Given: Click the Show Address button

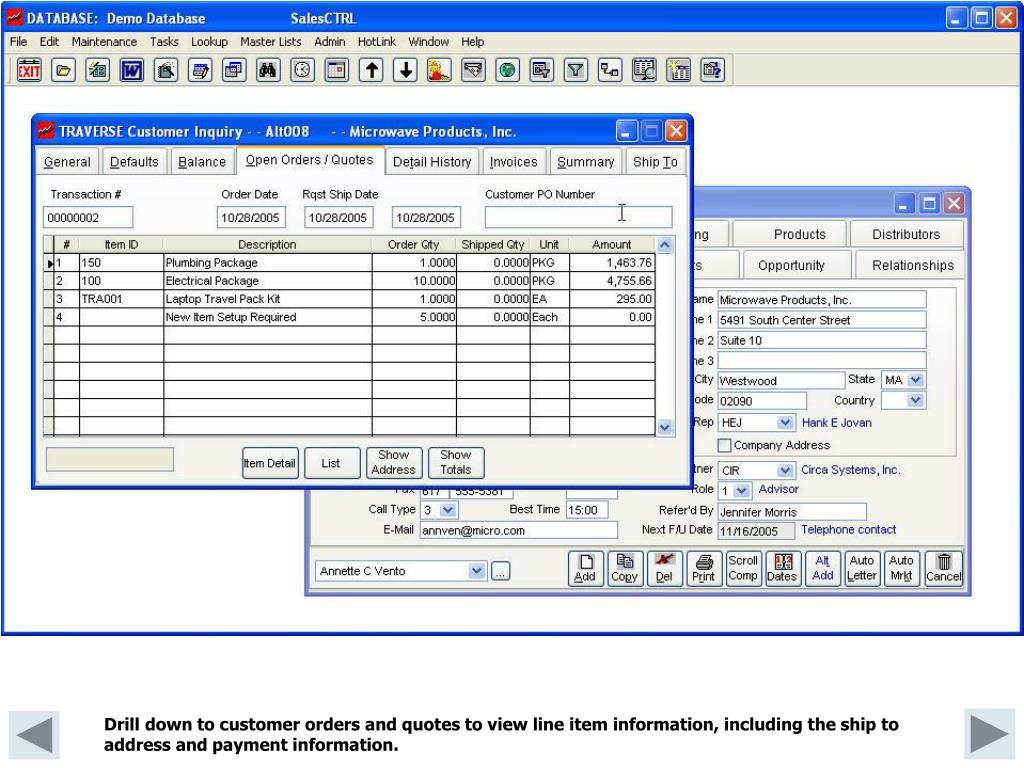Looking at the screenshot, I should point(394,462).
